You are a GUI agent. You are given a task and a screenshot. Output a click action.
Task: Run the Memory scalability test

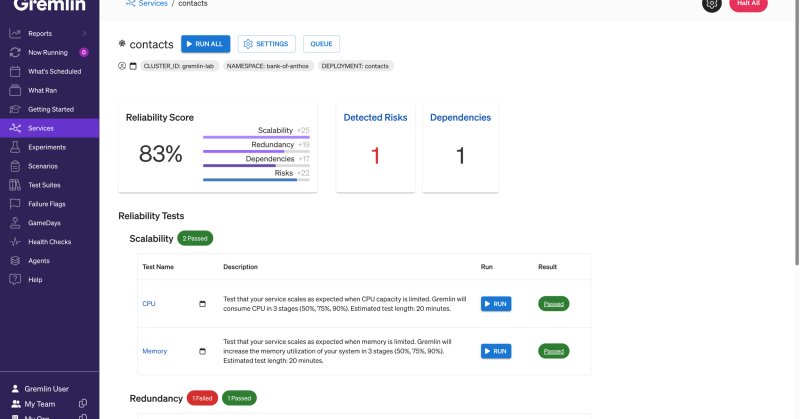pos(496,351)
